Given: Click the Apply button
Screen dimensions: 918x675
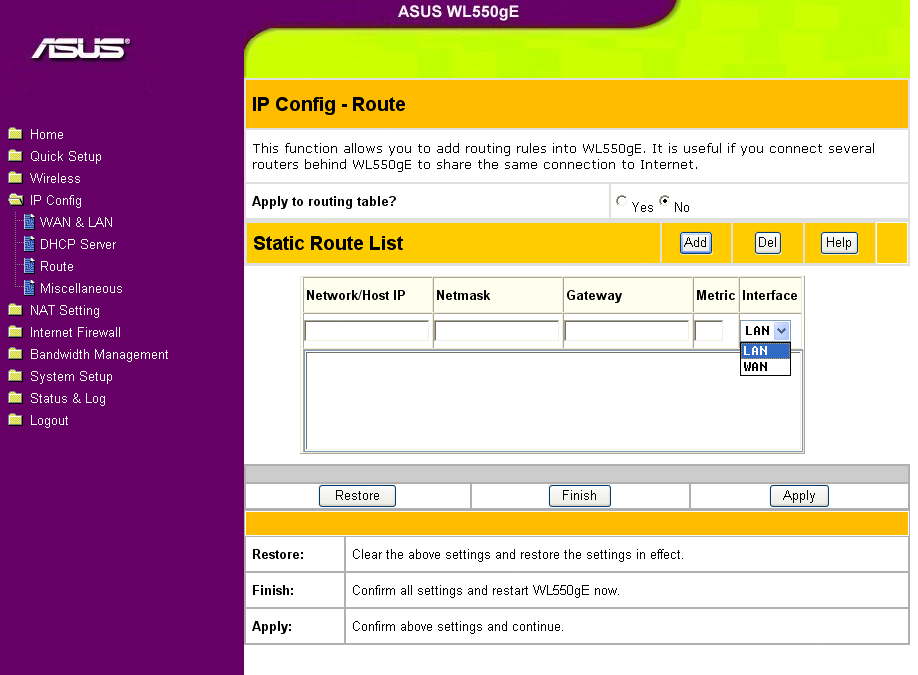Looking at the screenshot, I should pos(799,496).
